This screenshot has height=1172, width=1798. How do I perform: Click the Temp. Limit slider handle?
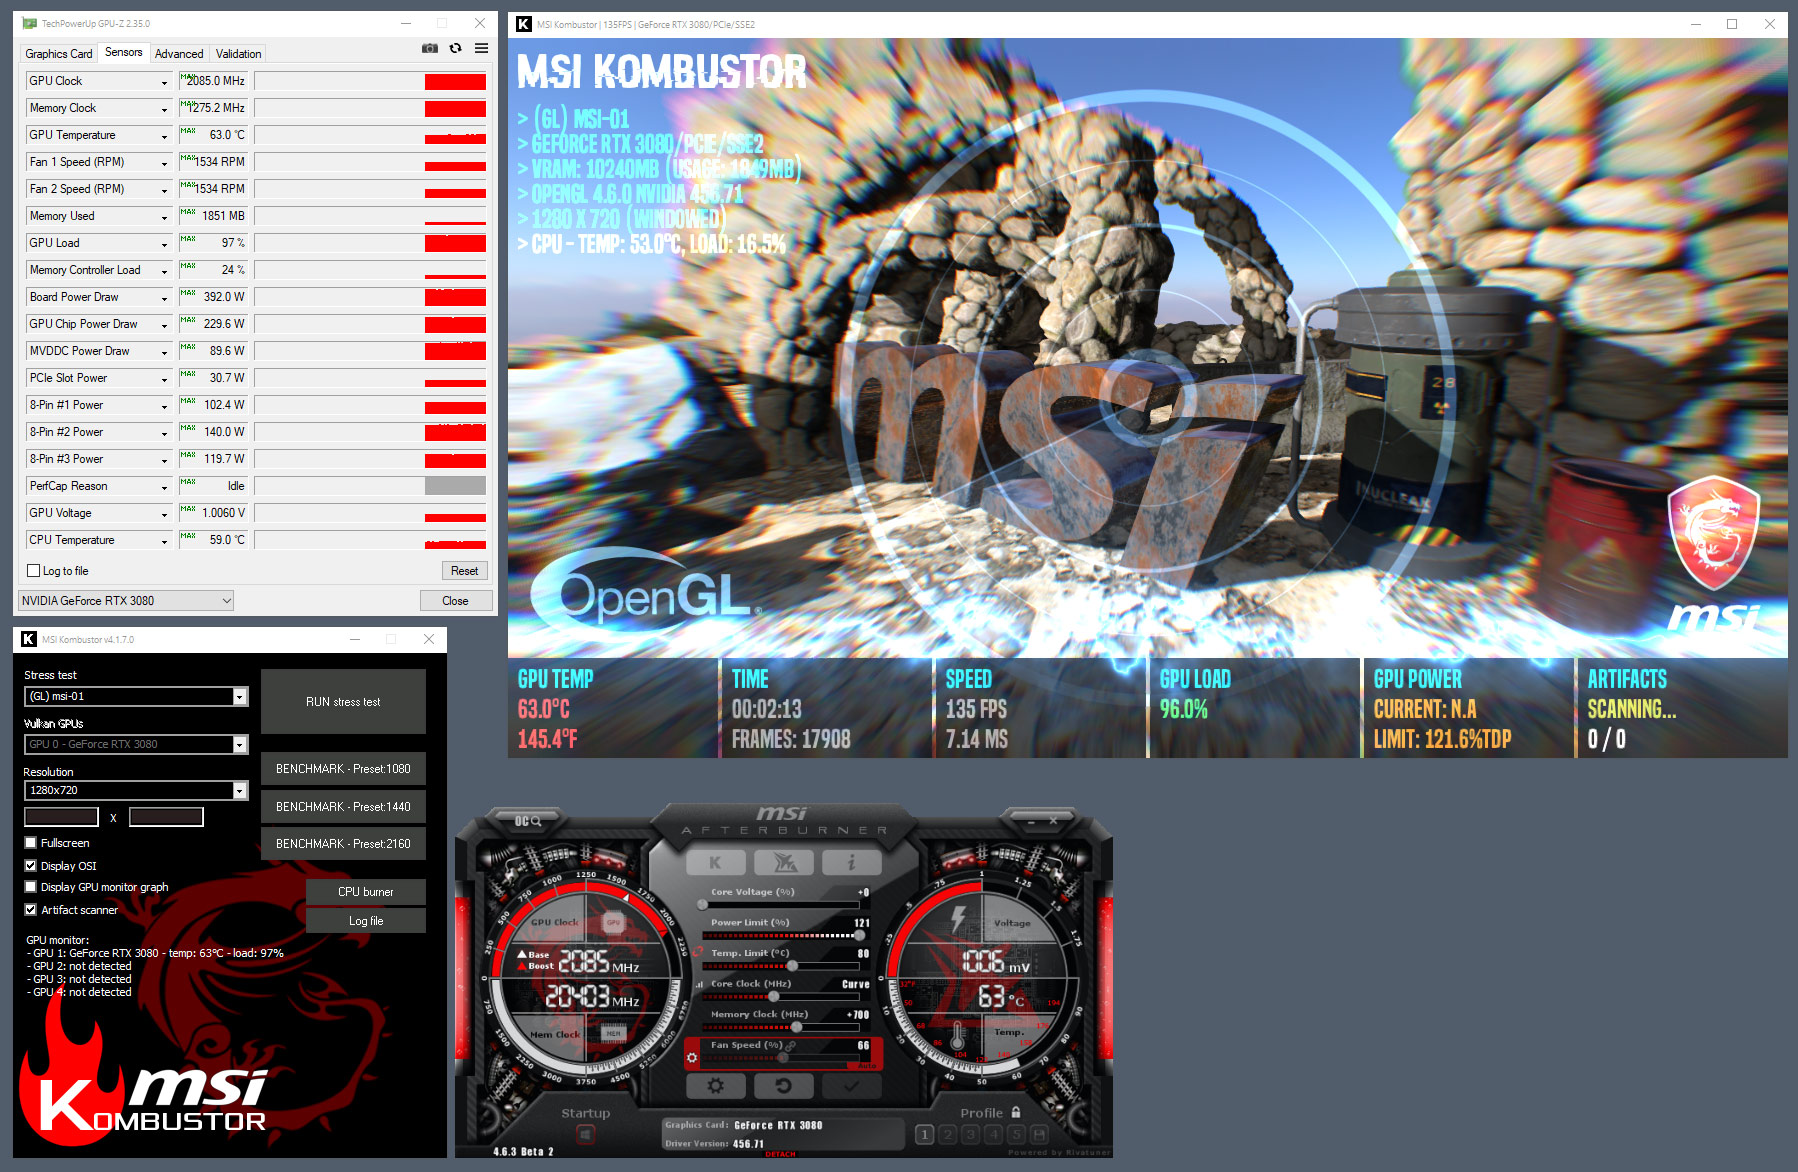click(x=793, y=967)
